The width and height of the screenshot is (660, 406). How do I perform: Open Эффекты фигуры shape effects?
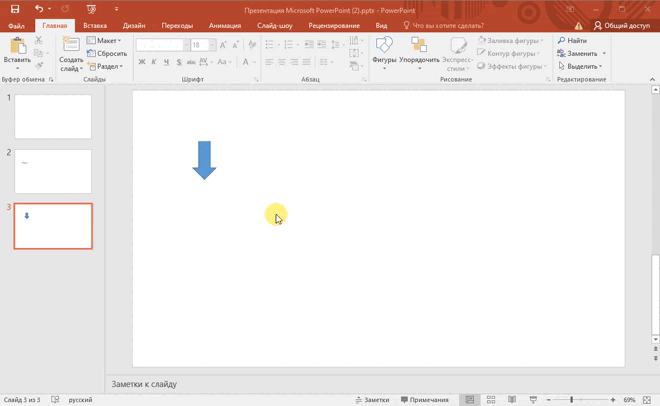(511, 66)
